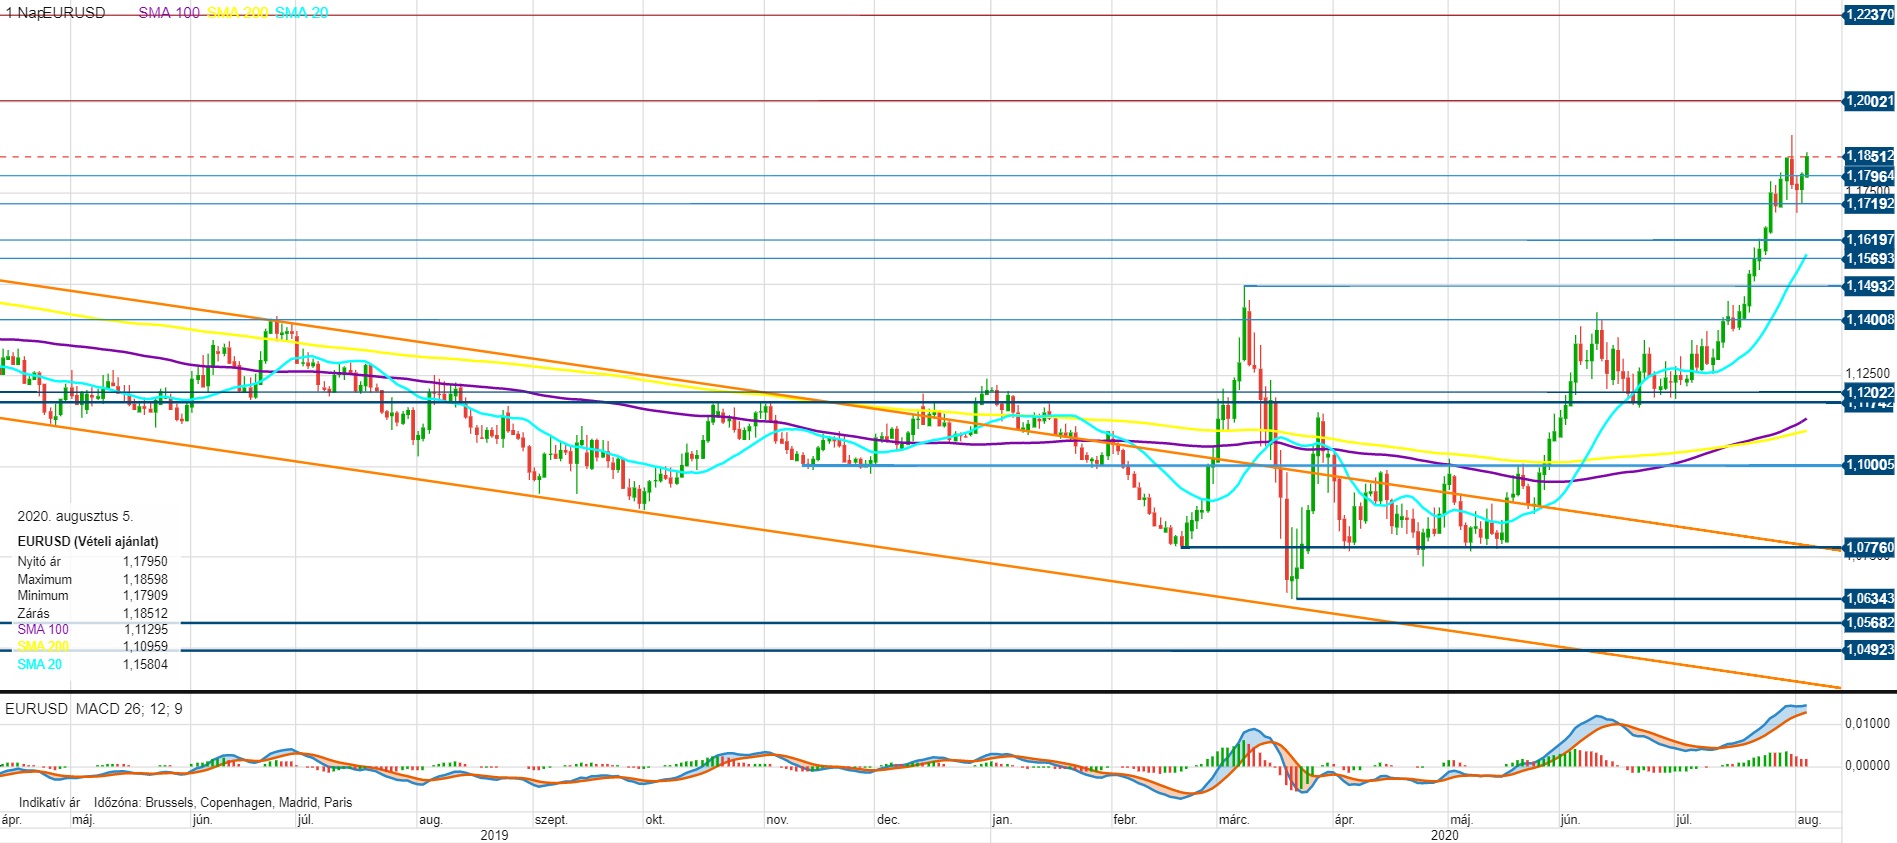Image resolution: width=1897 pixels, height=843 pixels.
Task: Click the 1,15693 price level label
Action: [x=1869, y=258]
